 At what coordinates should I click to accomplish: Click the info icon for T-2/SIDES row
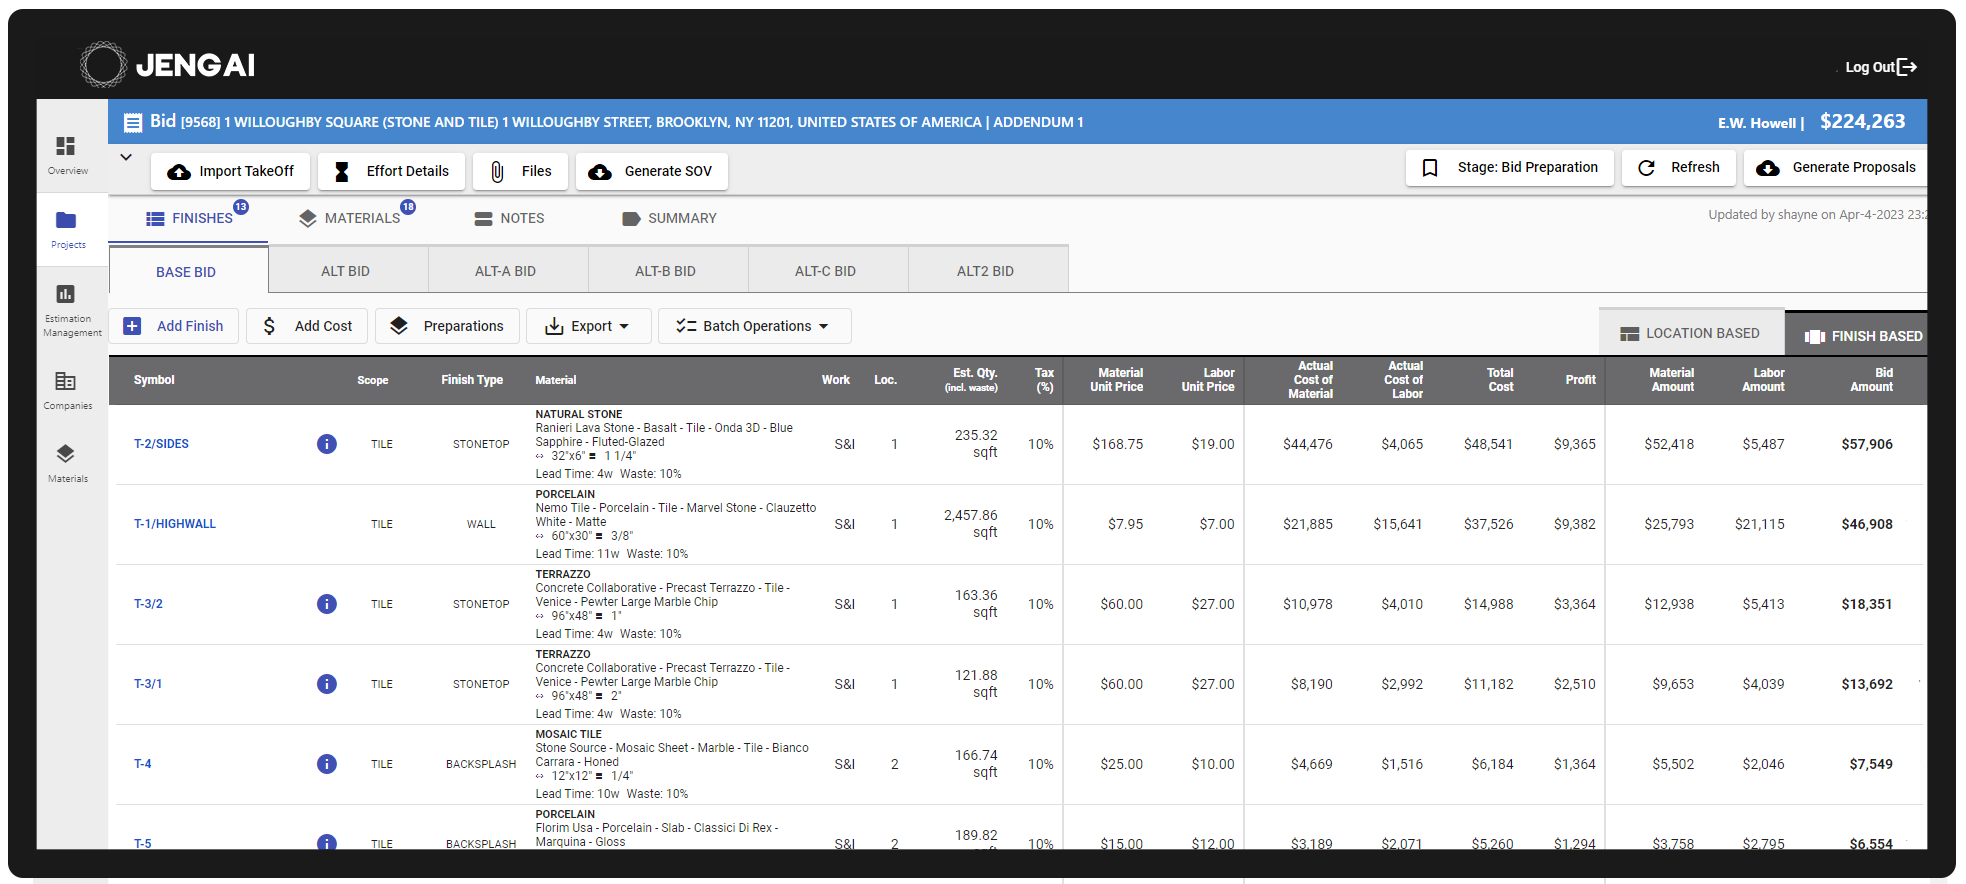click(x=326, y=444)
